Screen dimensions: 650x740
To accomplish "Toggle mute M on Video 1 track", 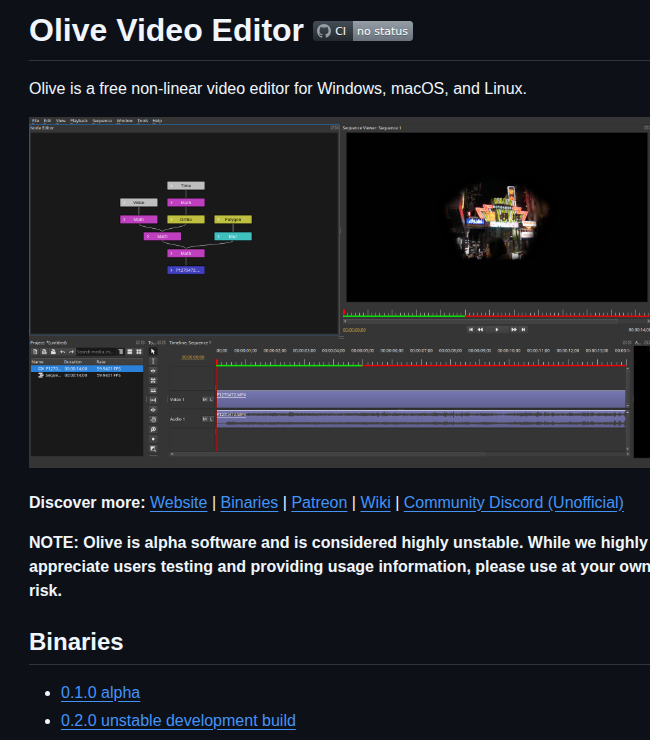I will pyautogui.click(x=205, y=400).
